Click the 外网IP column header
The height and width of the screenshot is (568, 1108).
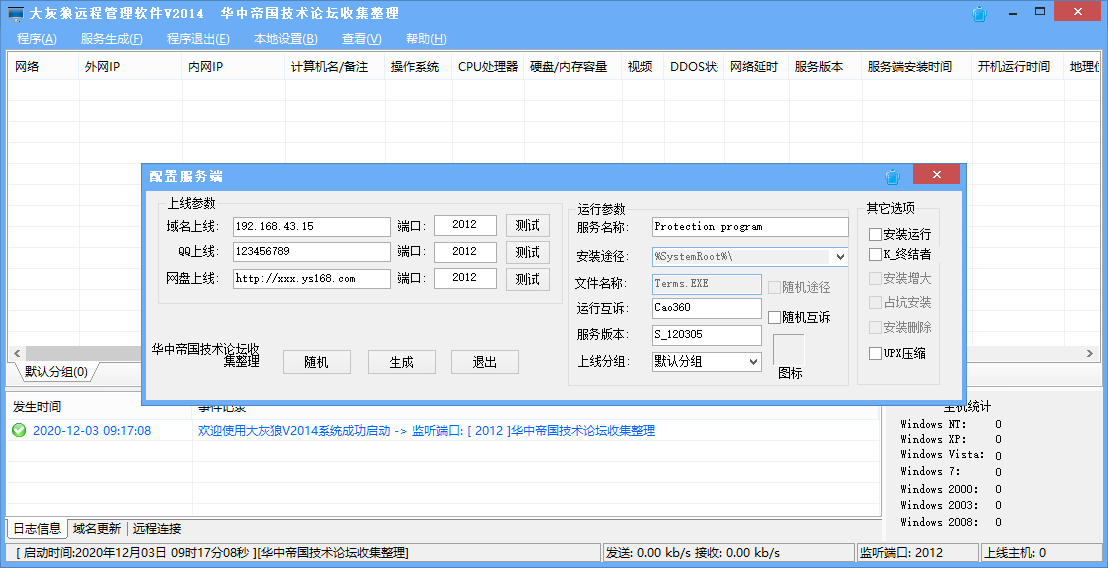tap(131, 66)
